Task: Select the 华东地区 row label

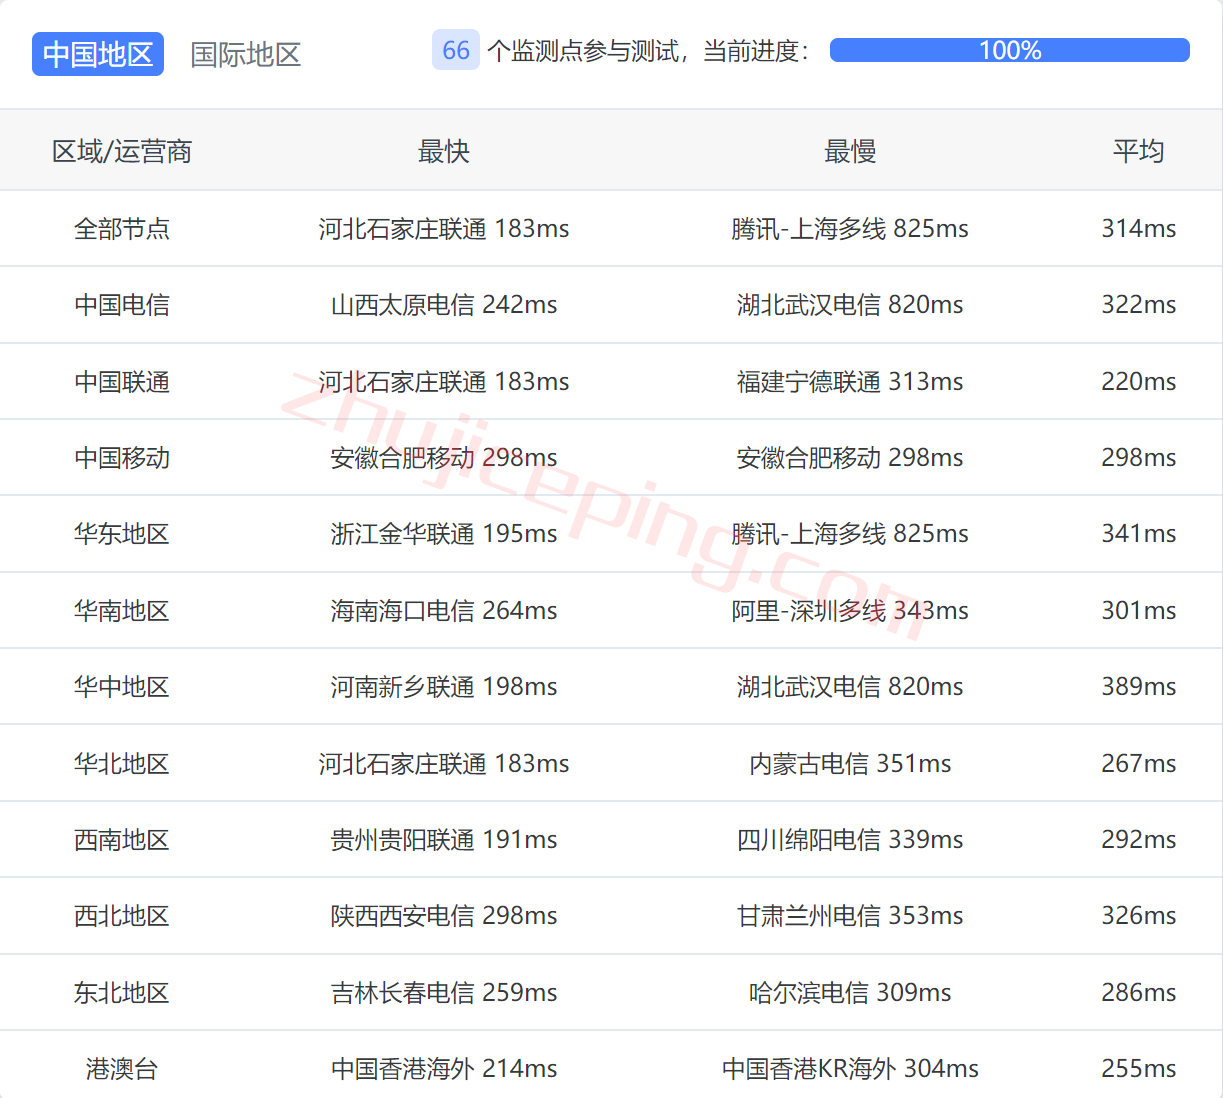Action: pos(122,533)
